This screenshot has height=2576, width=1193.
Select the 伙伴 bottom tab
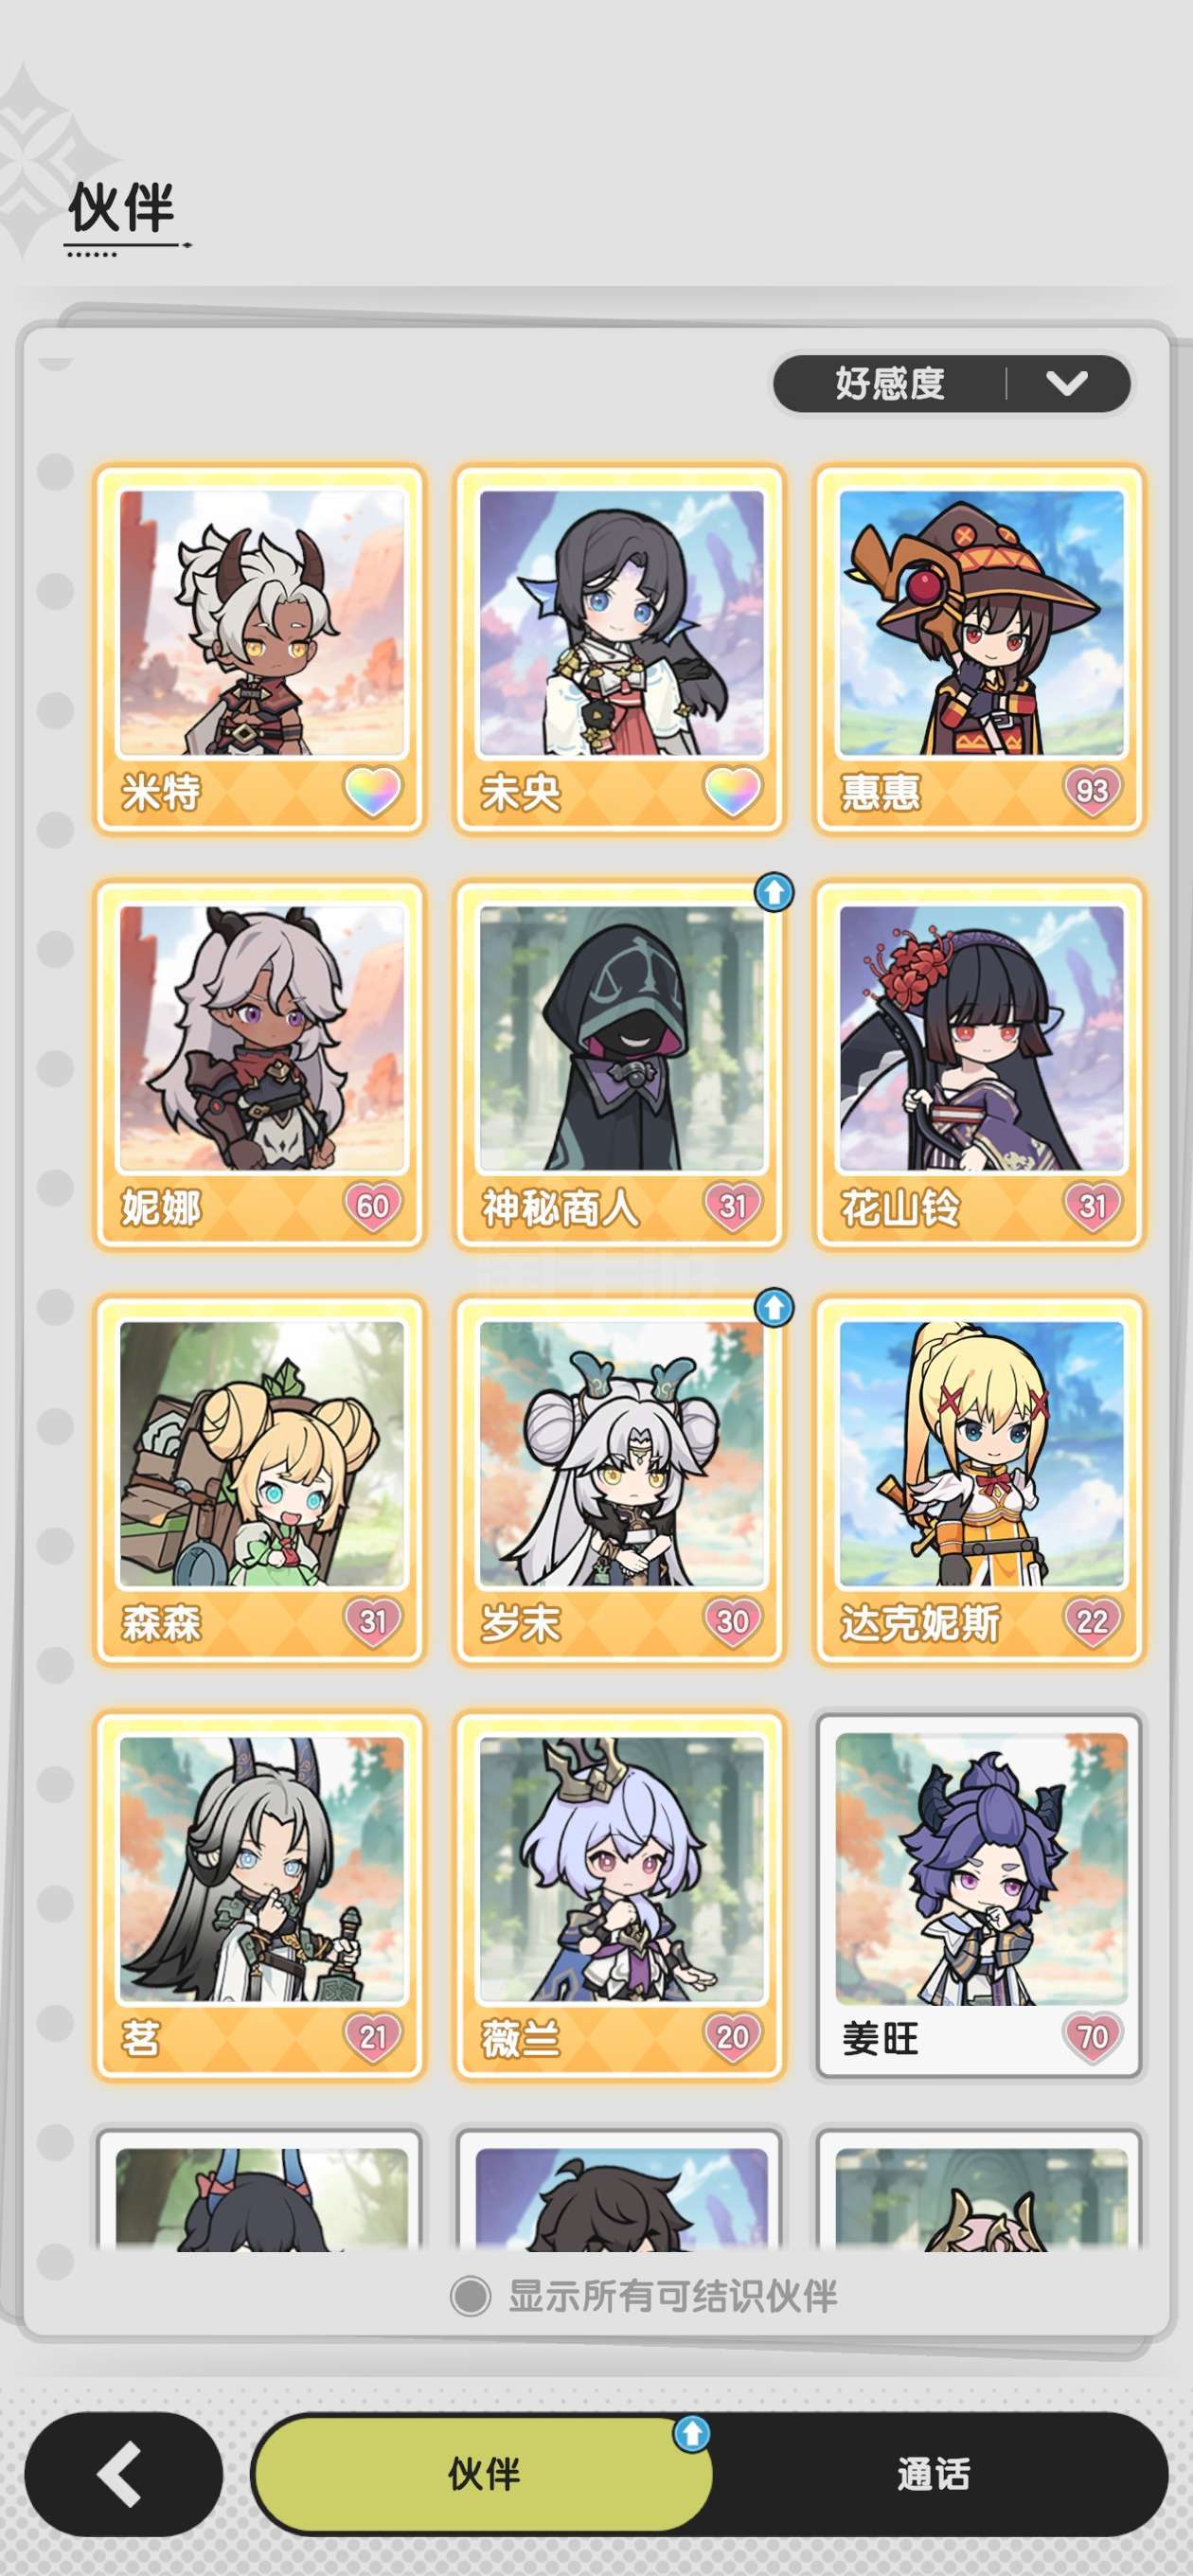484,2474
